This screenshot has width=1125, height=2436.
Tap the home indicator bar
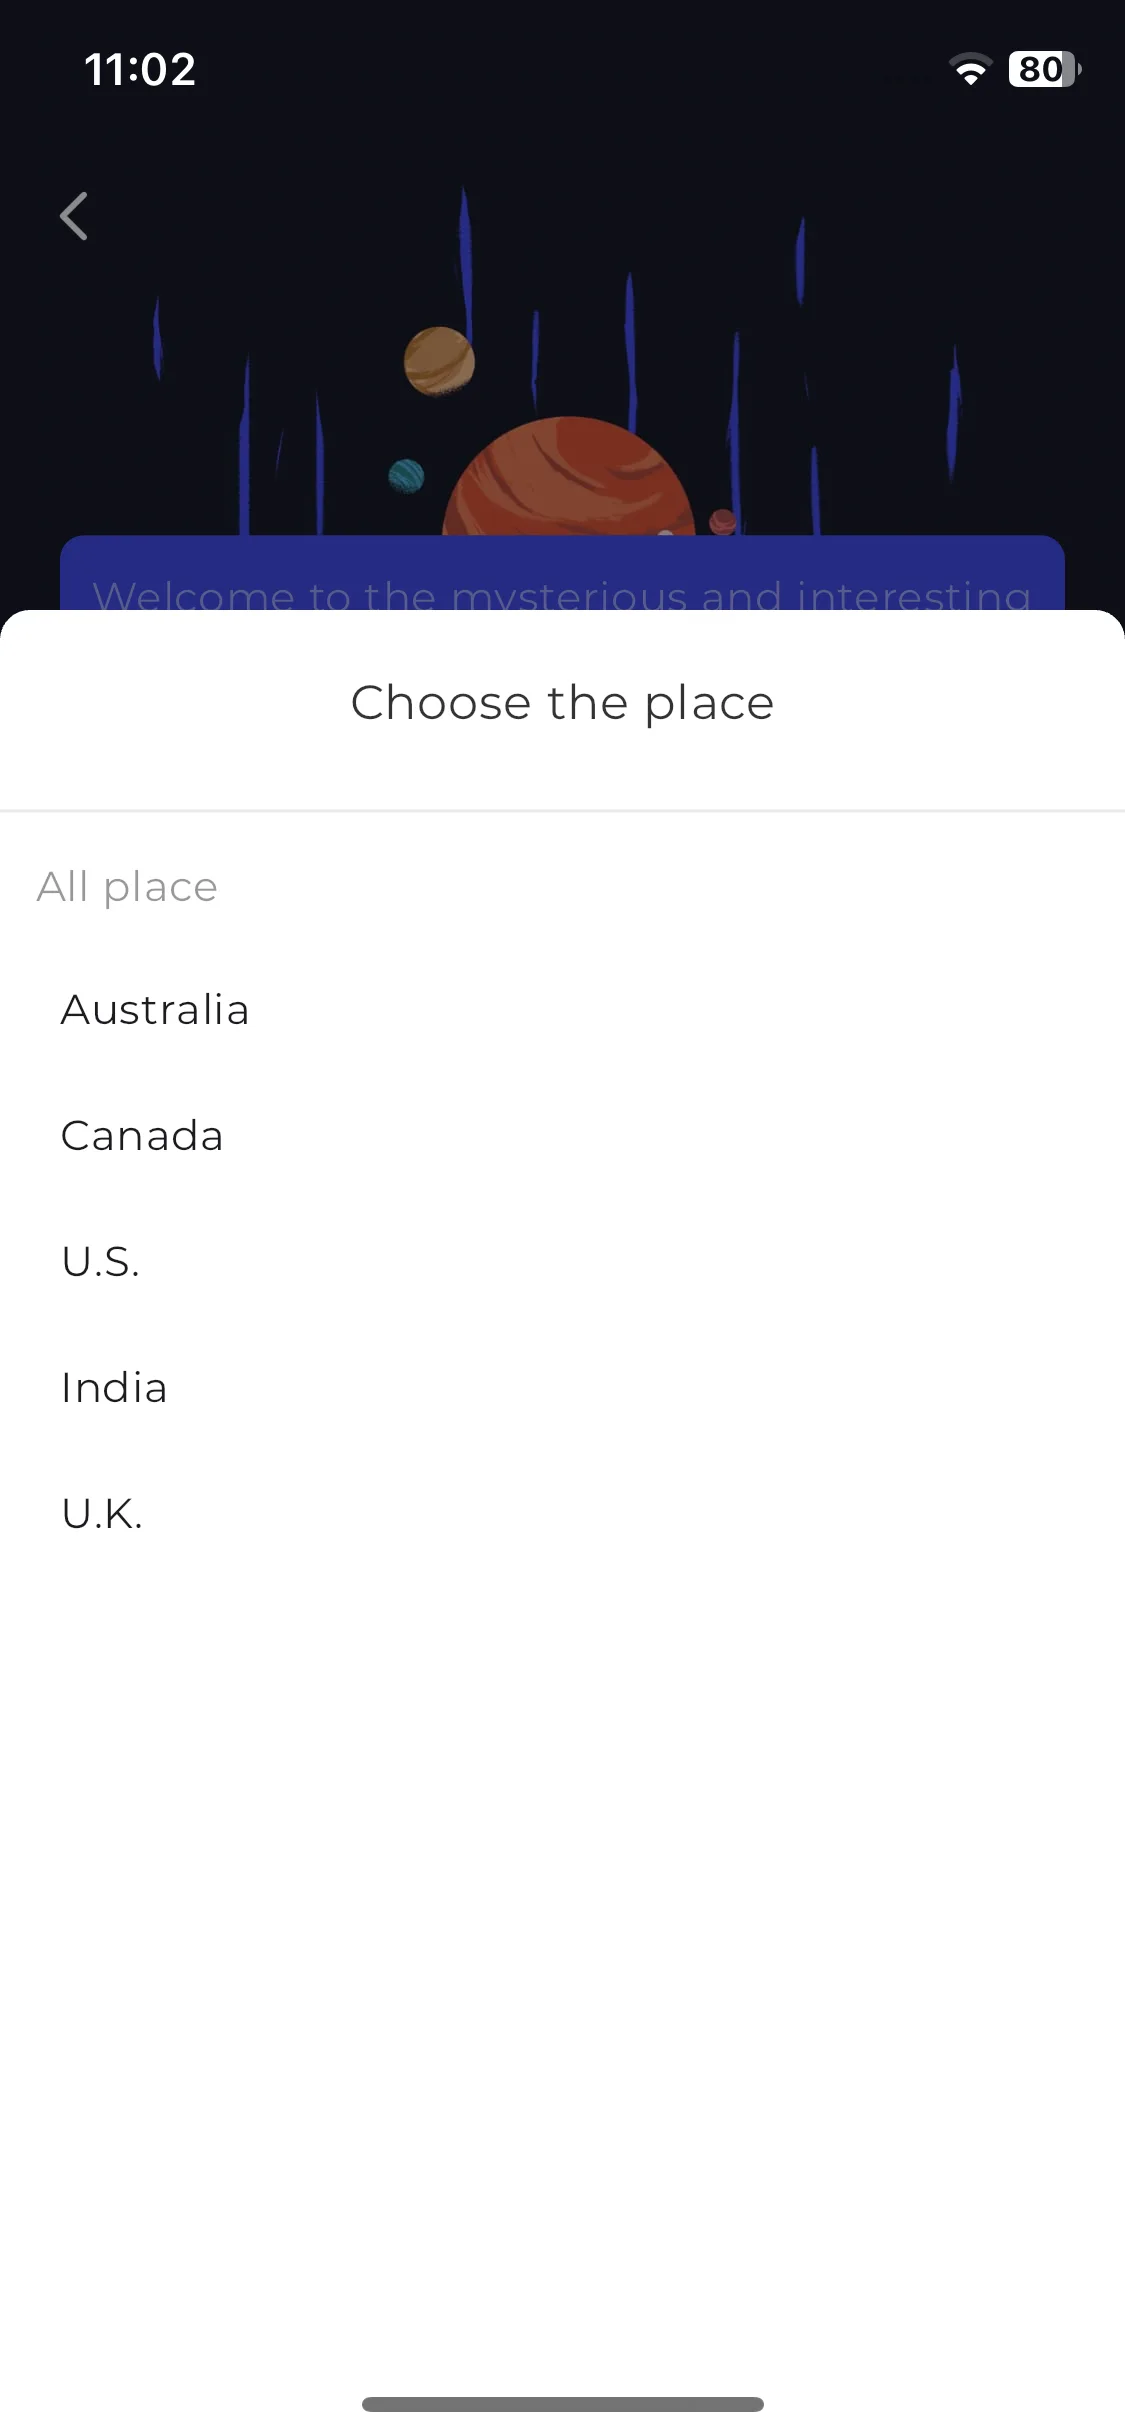(x=562, y=2404)
